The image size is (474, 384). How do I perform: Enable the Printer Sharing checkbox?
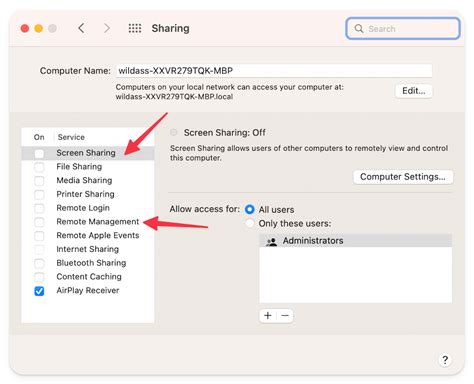(x=39, y=194)
